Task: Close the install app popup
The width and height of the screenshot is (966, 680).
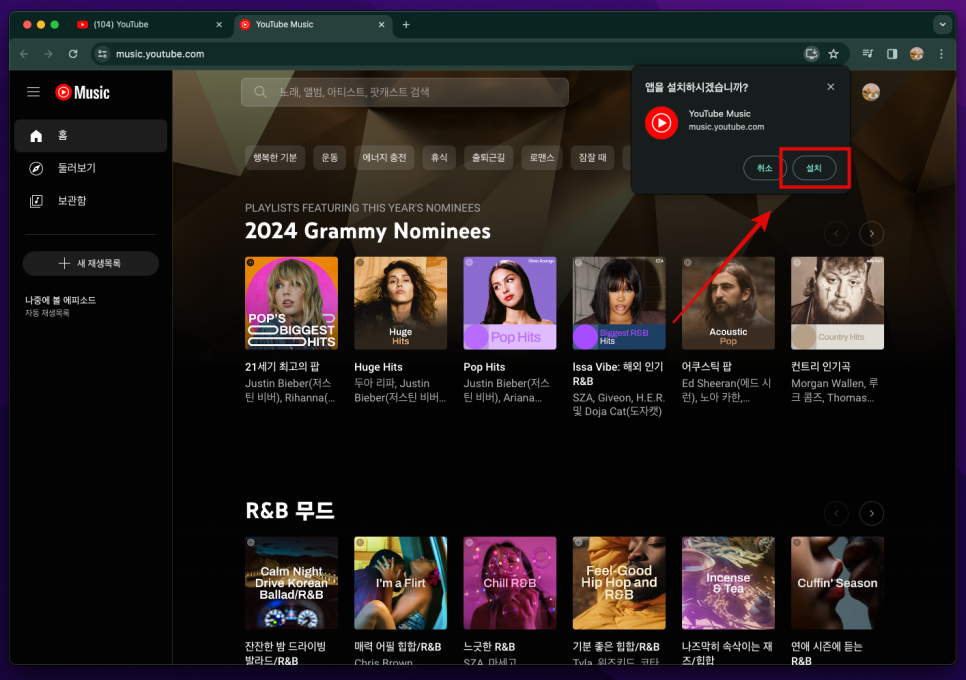Action: 830,87
